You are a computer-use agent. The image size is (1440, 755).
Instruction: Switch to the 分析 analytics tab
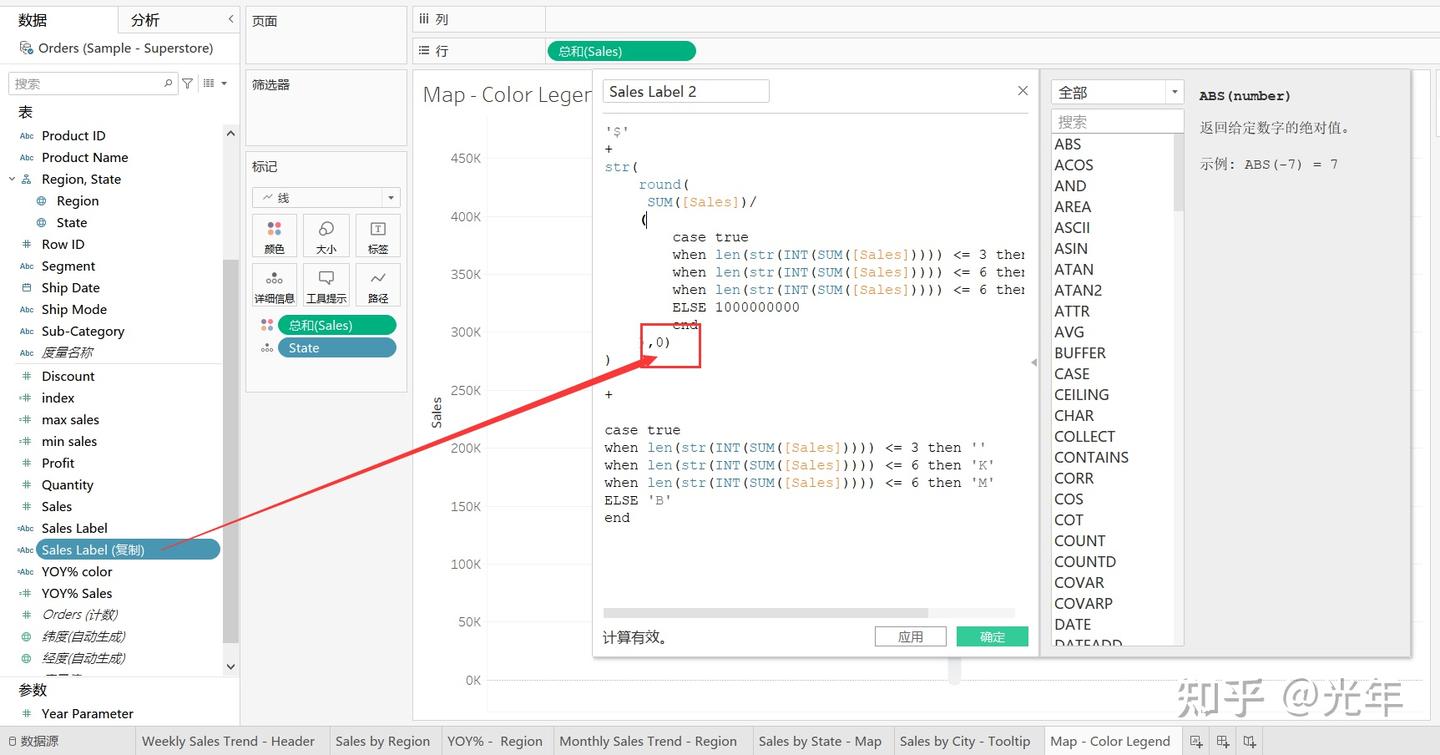click(x=145, y=20)
